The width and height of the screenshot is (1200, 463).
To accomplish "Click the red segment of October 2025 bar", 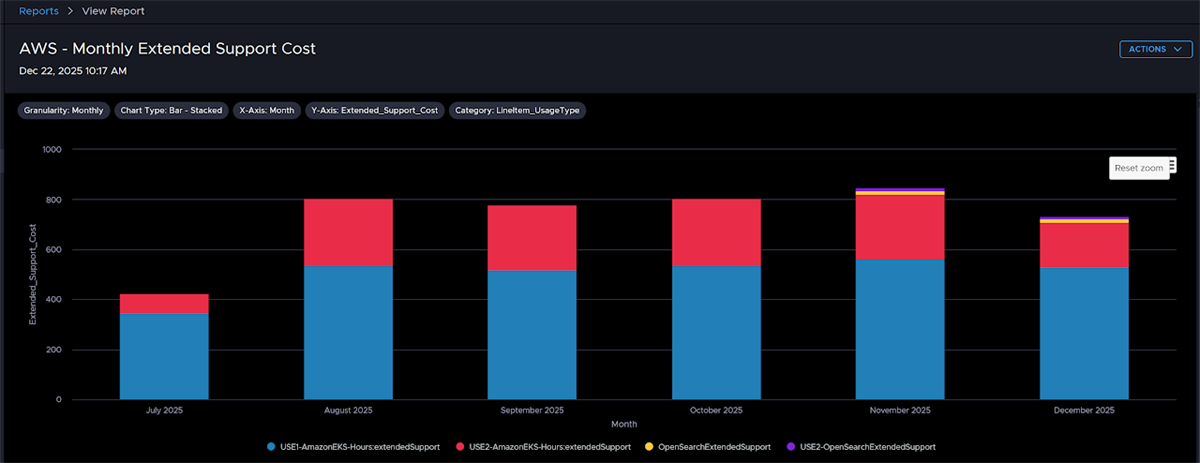I will point(715,232).
